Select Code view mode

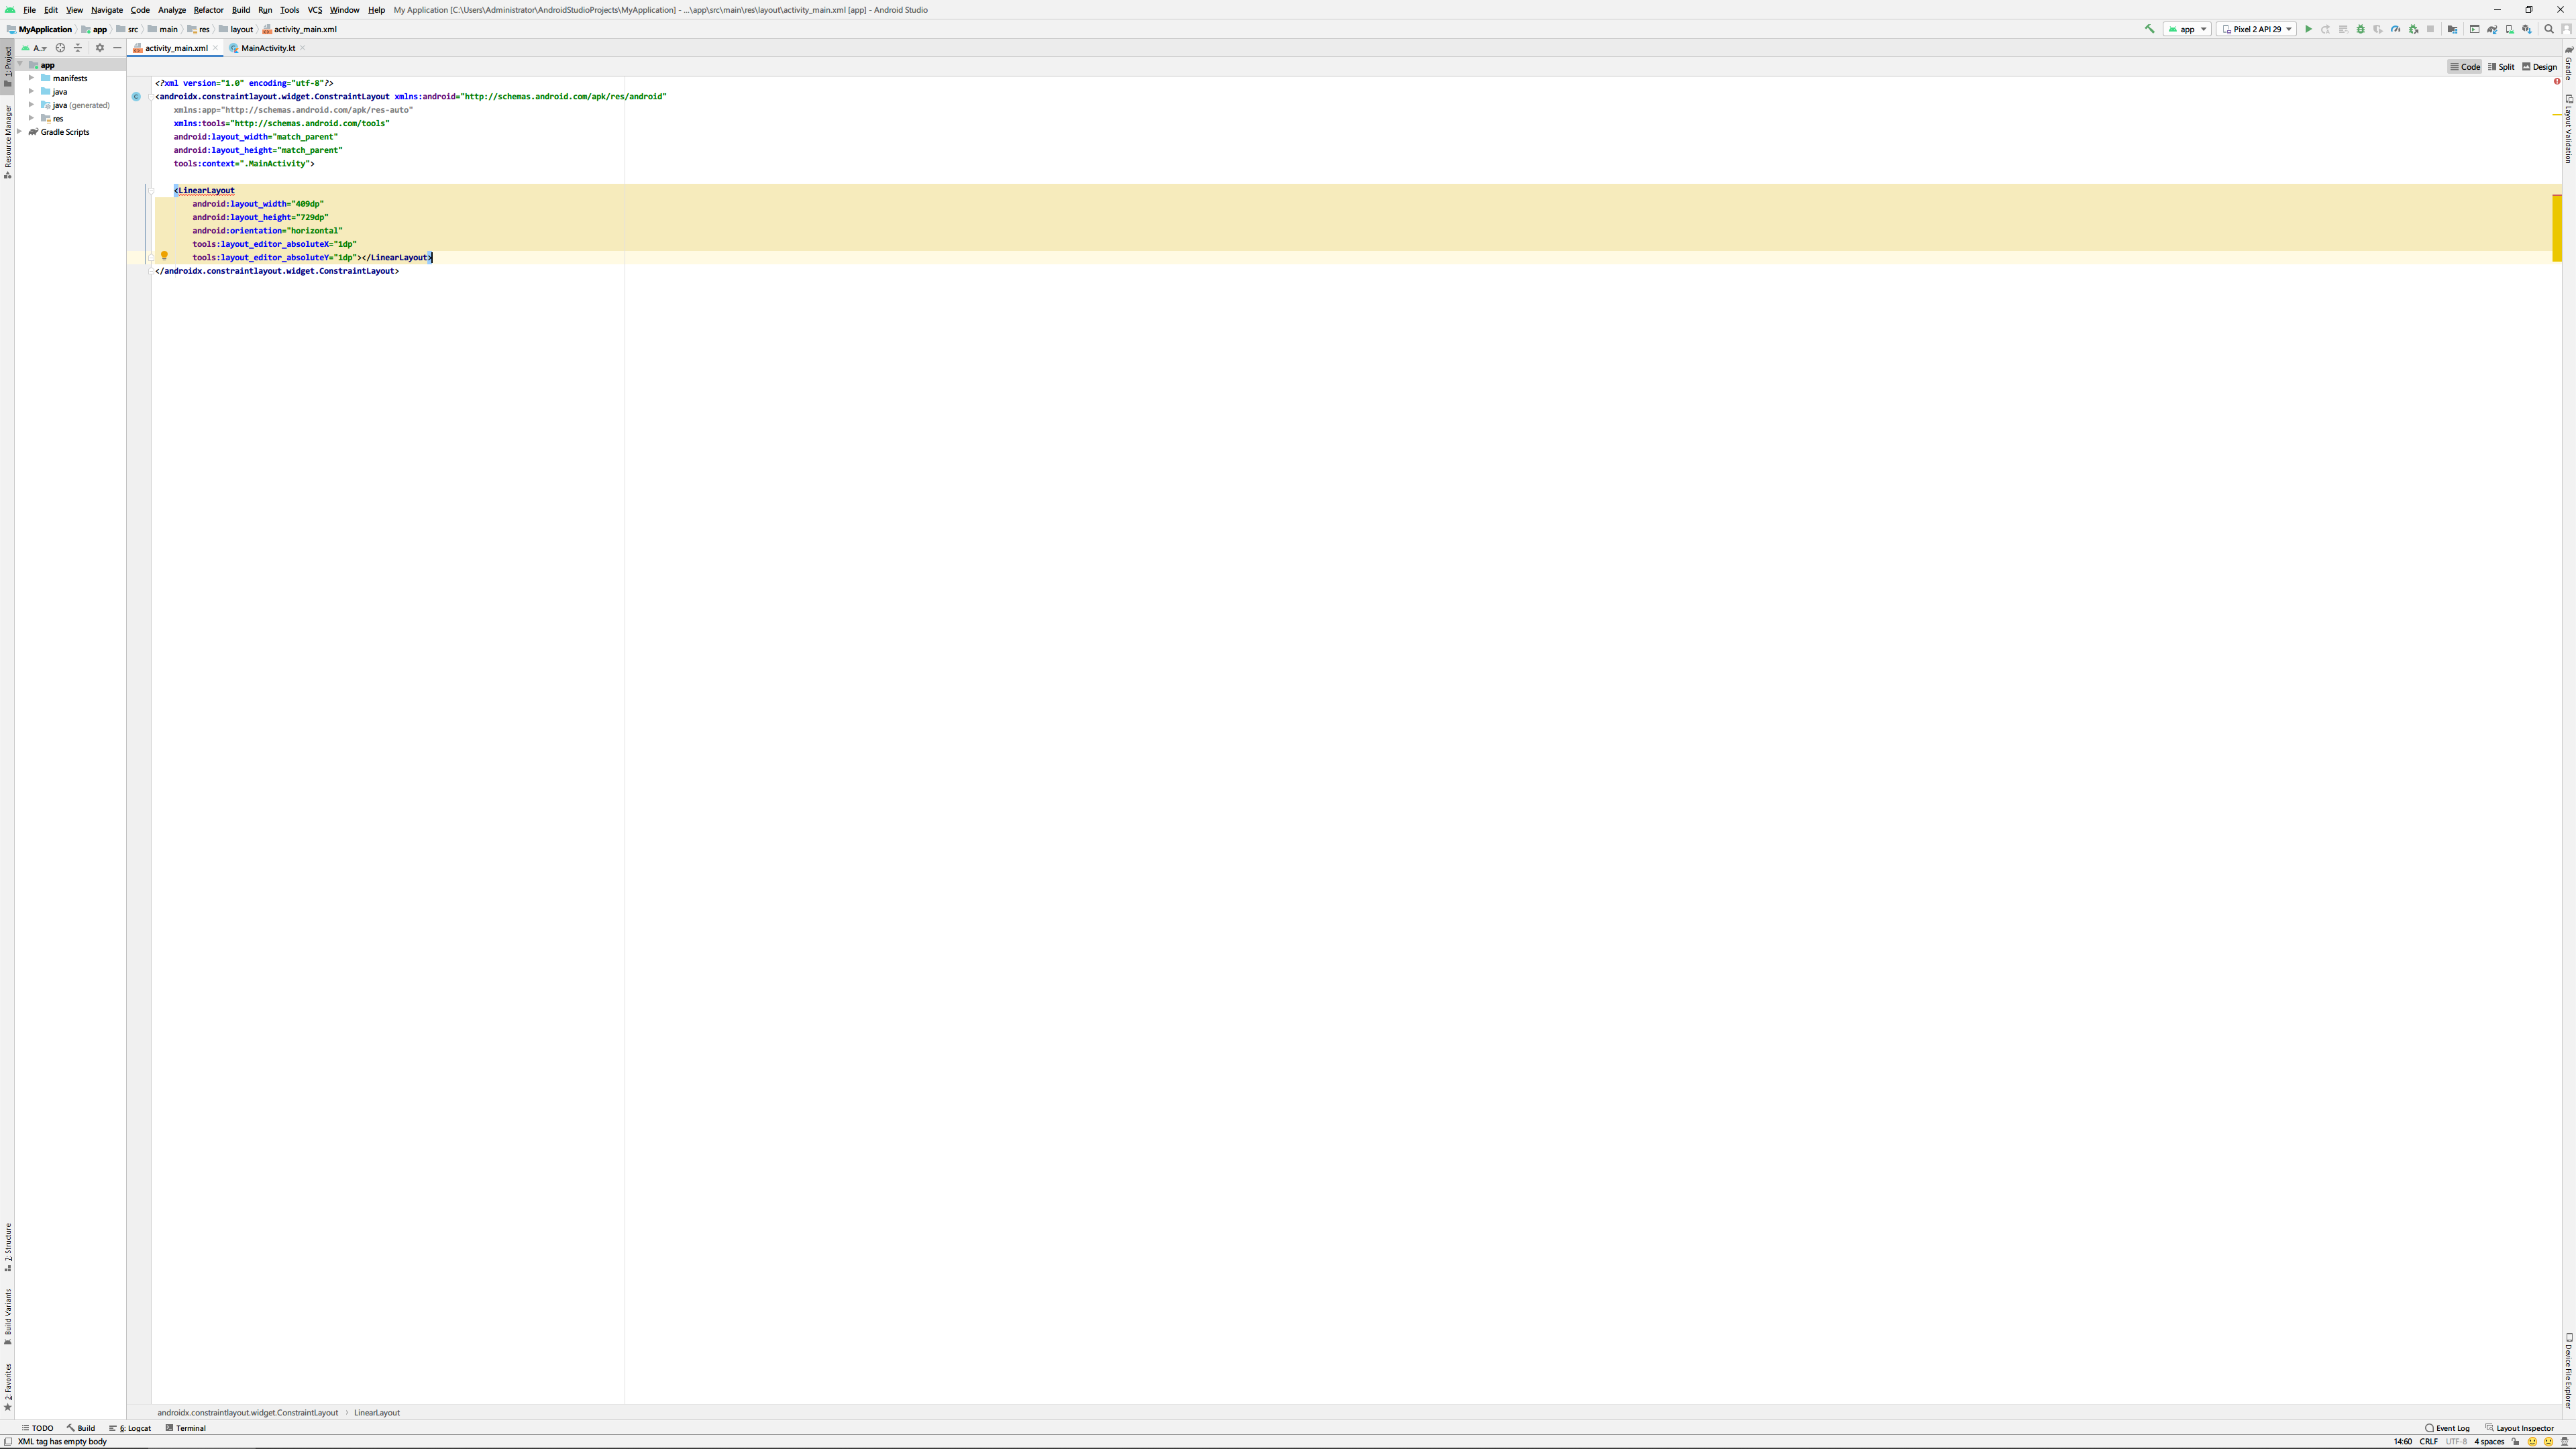[2465, 67]
